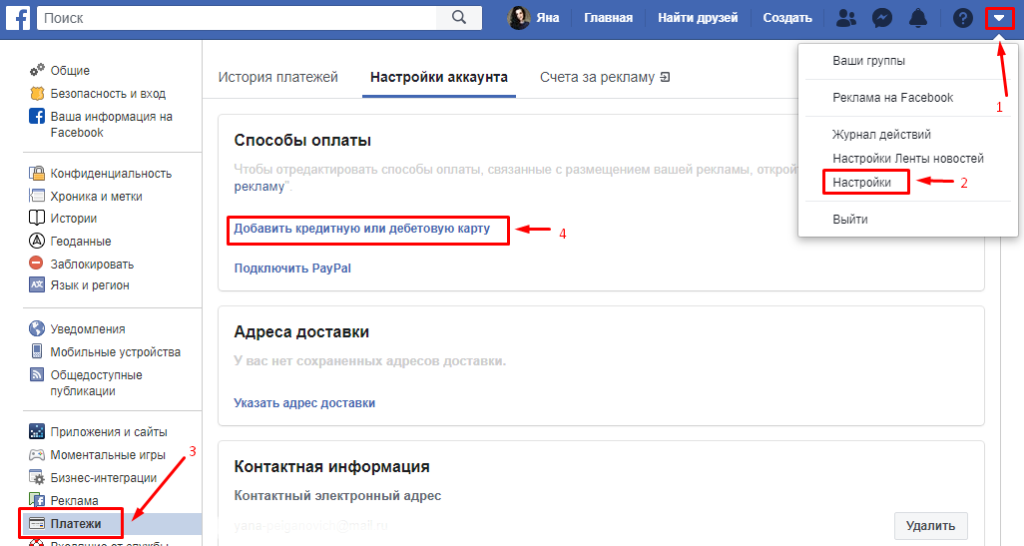The image size is (1024, 546).
Task: Open Общие settings section
Action: 70,71
